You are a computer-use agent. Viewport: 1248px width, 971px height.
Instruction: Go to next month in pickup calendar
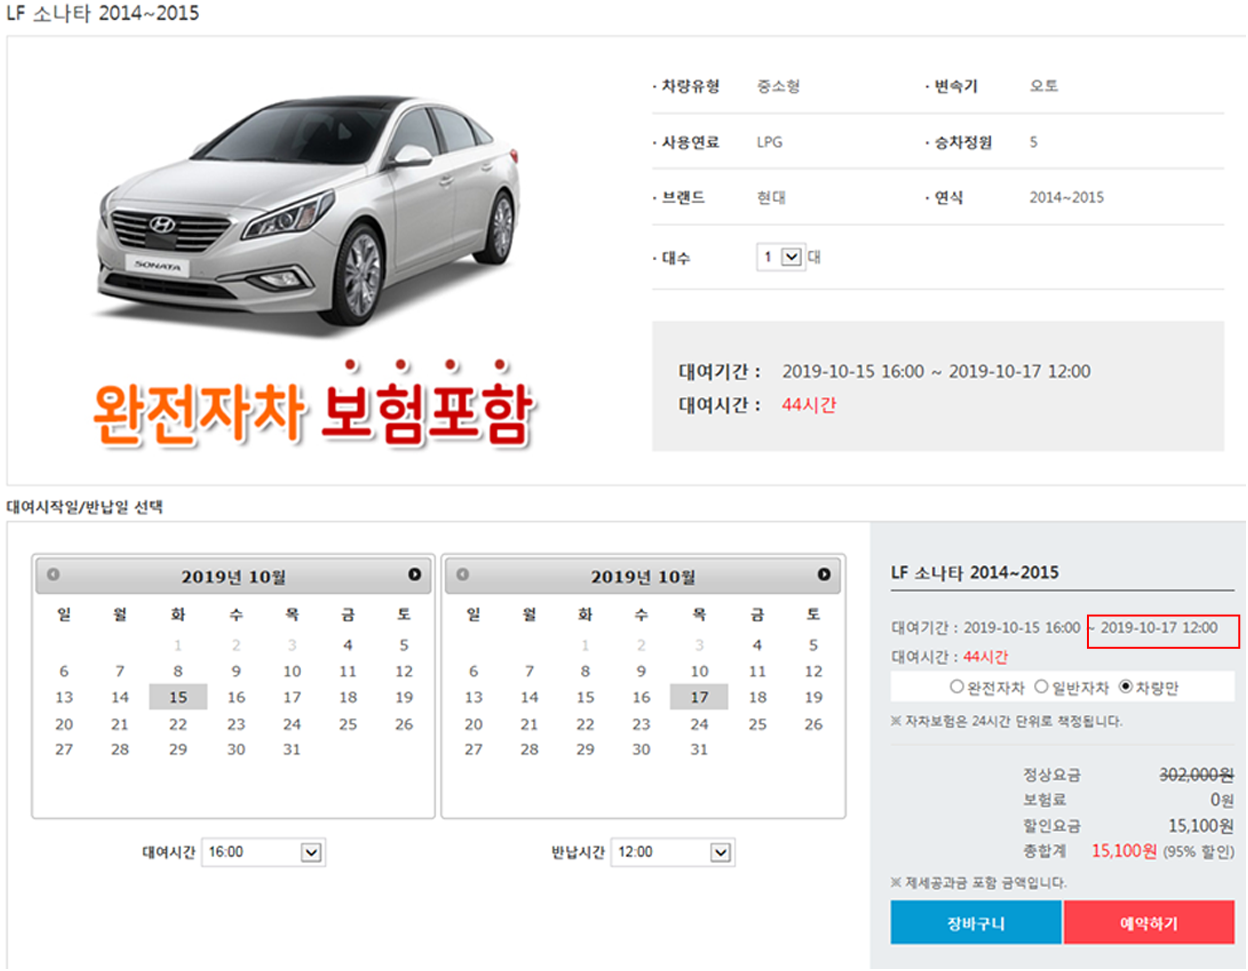click(x=414, y=575)
